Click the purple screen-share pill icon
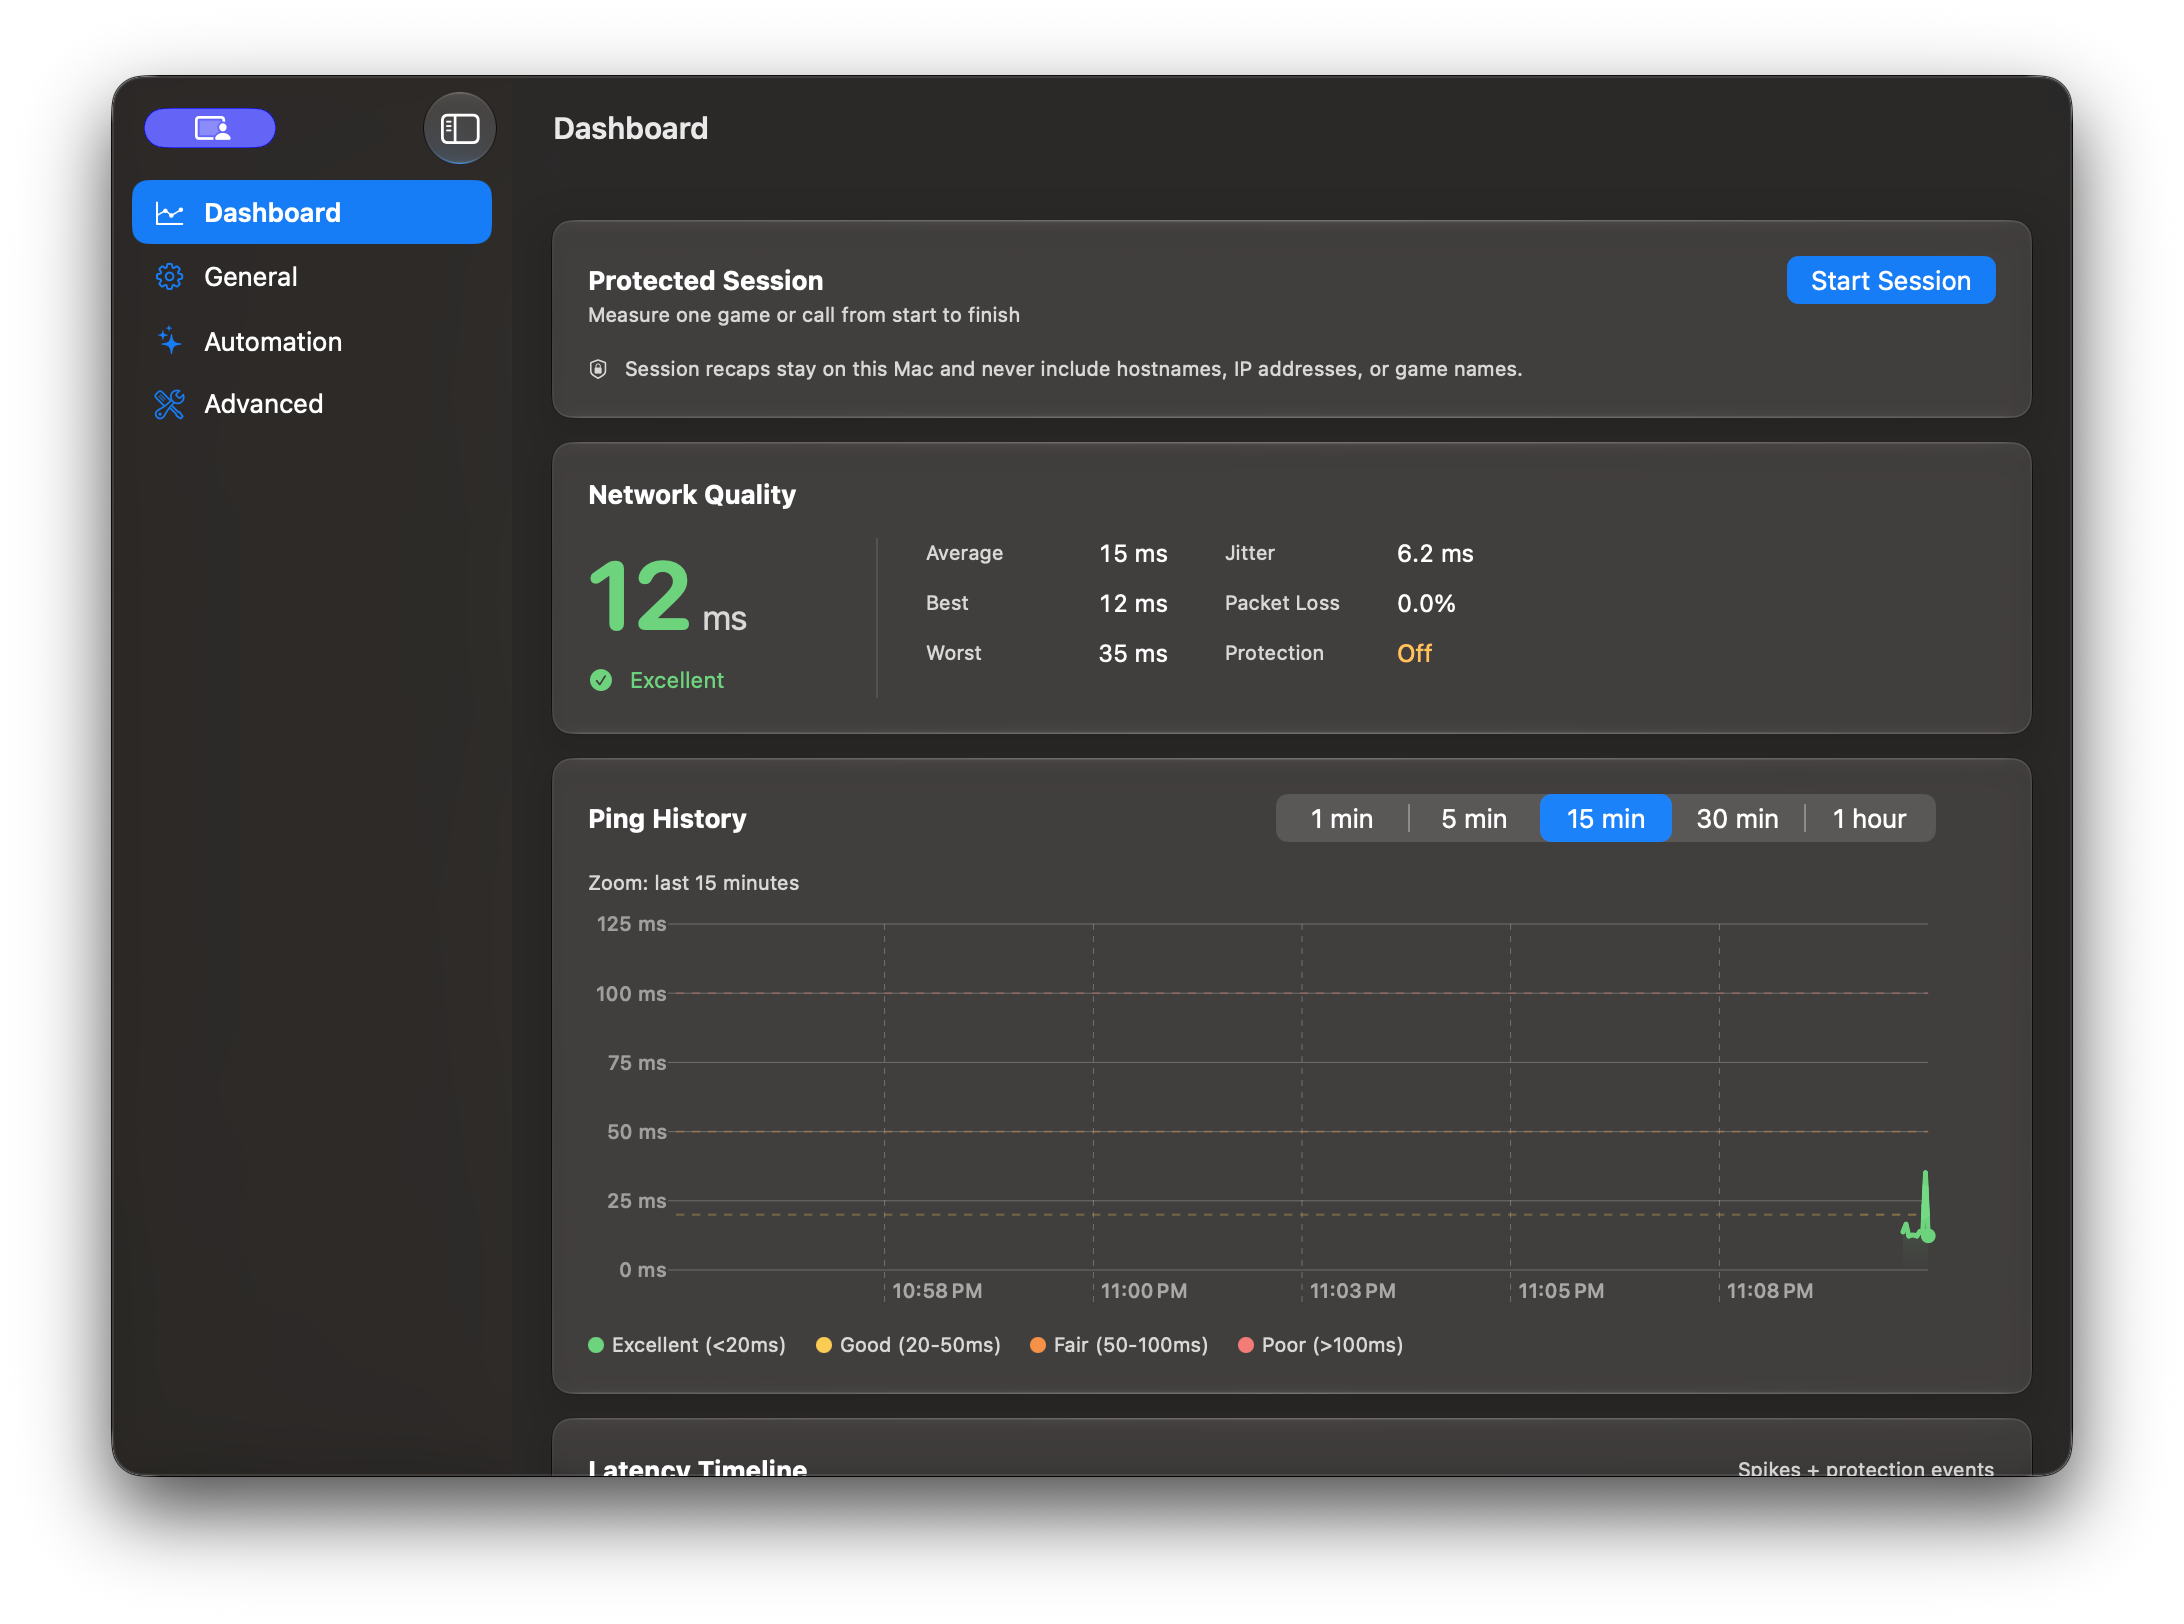2184x1624 pixels. [x=210, y=128]
